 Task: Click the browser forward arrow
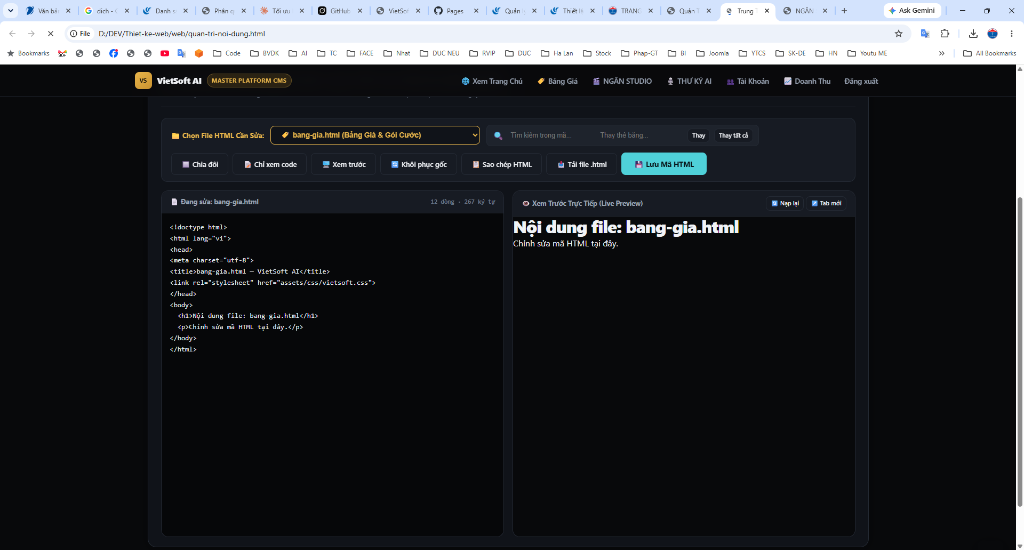[x=31, y=33]
